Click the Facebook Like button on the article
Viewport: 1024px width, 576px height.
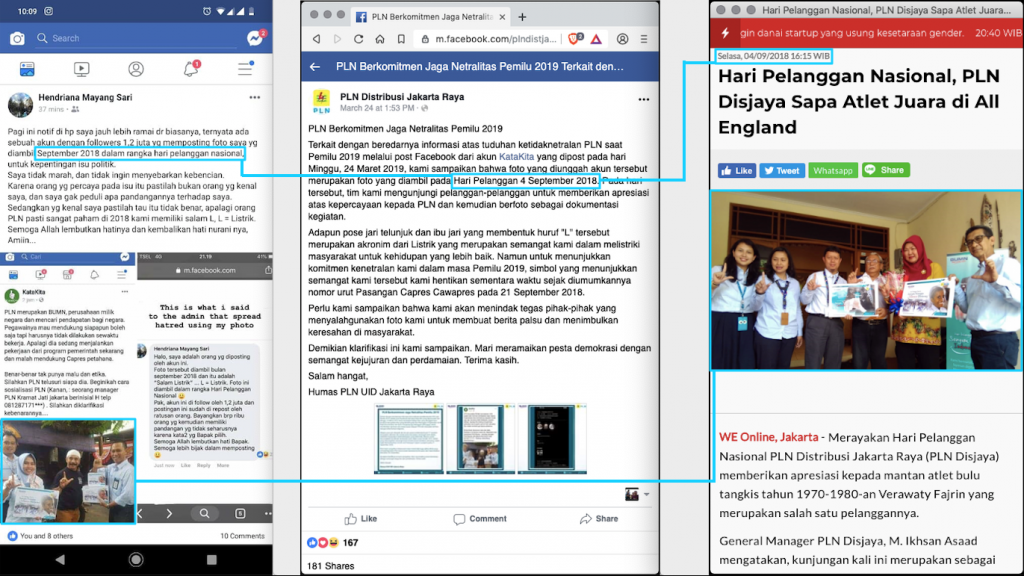point(737,170)
